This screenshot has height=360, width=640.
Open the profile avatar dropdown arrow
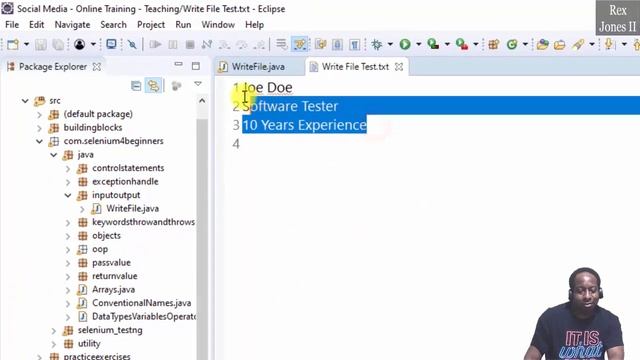[x=93, y=44]
